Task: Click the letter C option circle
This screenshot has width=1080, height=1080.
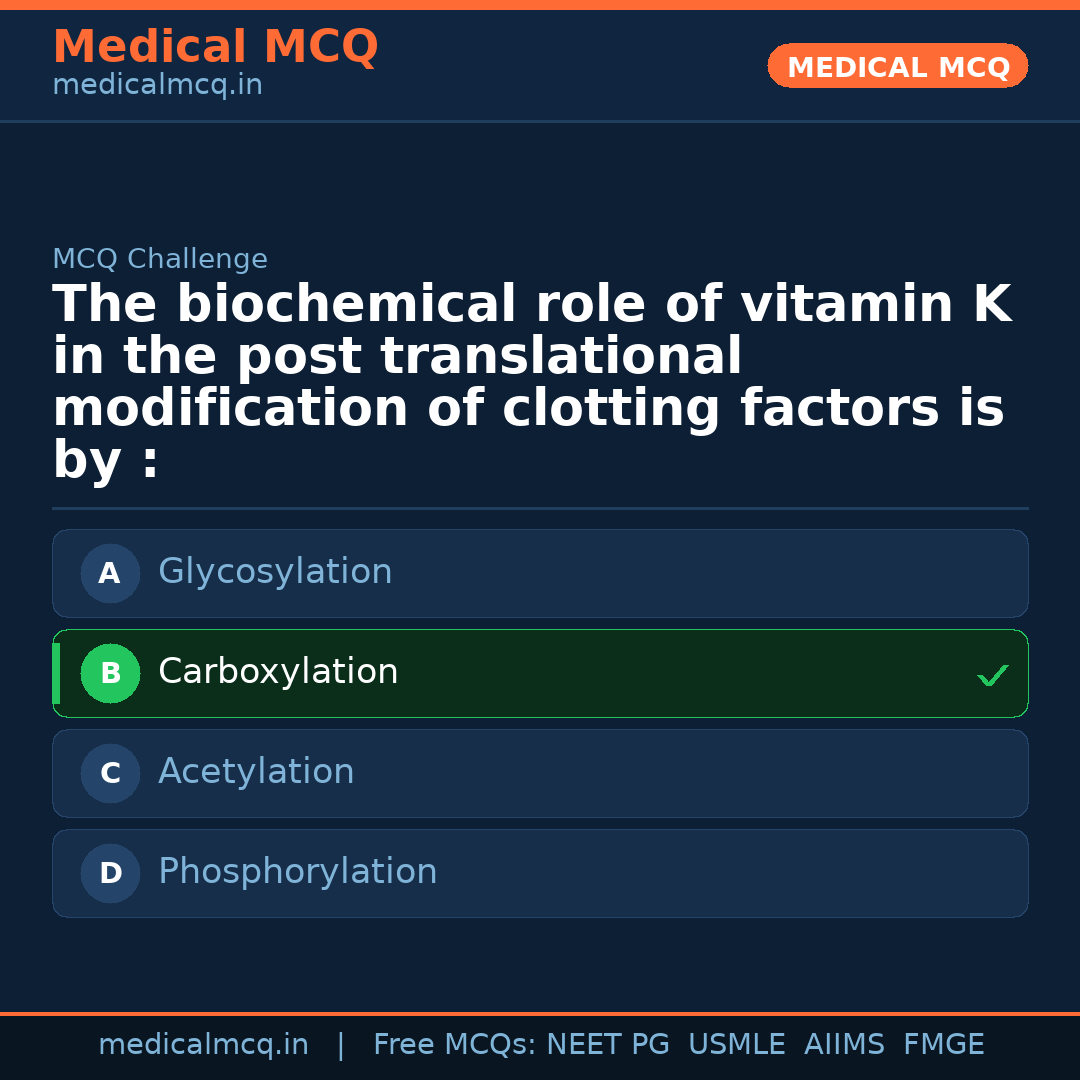Action: (110, 774)
